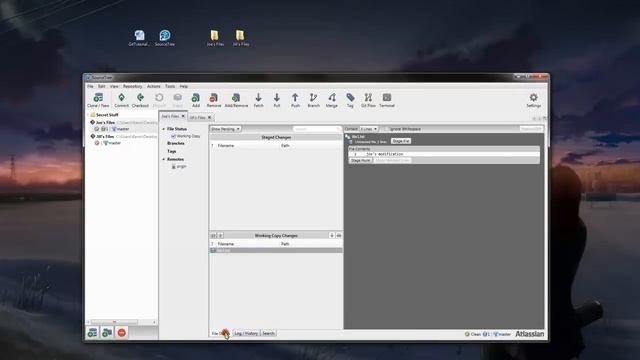Click the Pull toolbar icon
The width and height of the screenshot is (640, 360).
coord(277,100)
